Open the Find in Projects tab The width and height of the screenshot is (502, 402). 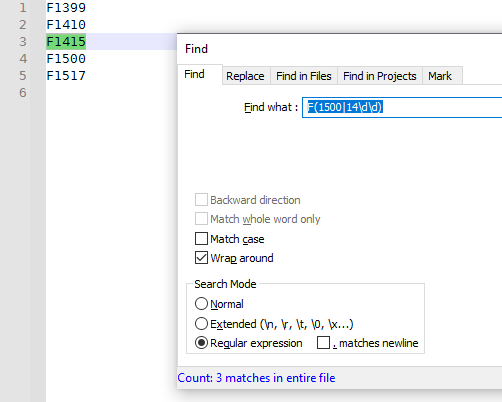point(380,76)
